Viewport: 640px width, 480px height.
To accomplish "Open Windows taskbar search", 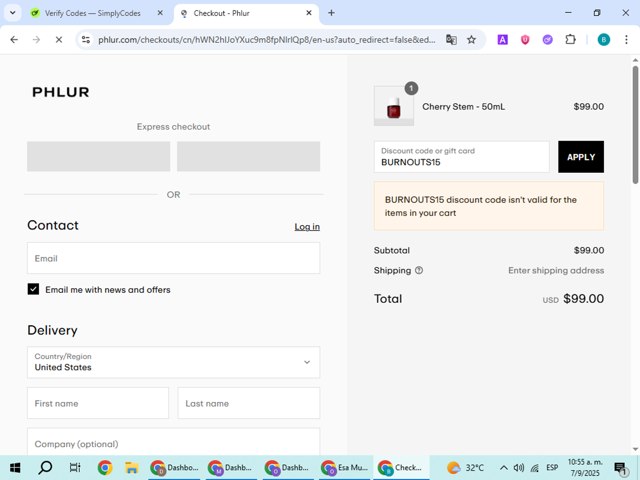I will click(45, 468).
